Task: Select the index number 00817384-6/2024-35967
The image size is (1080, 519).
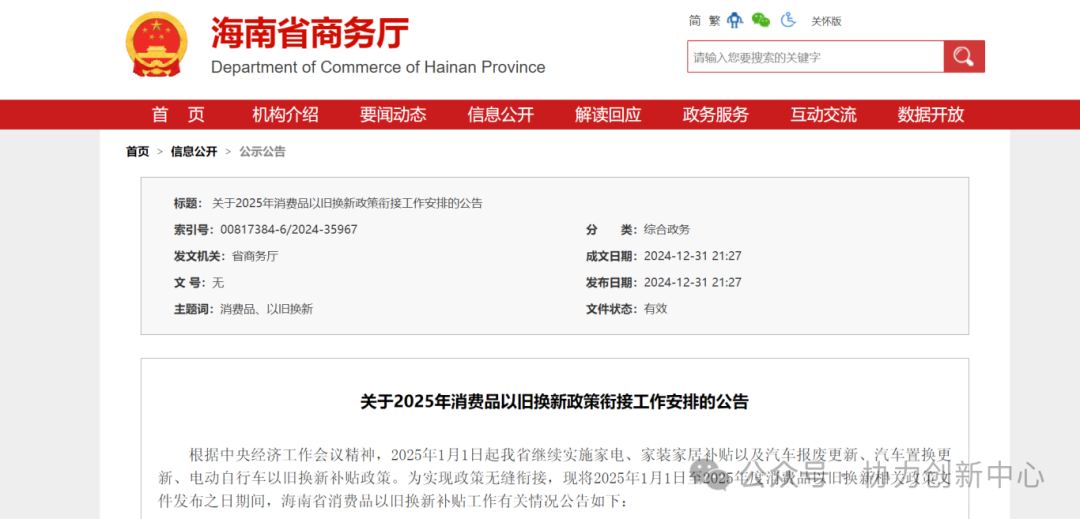Action: pos(289,229)
